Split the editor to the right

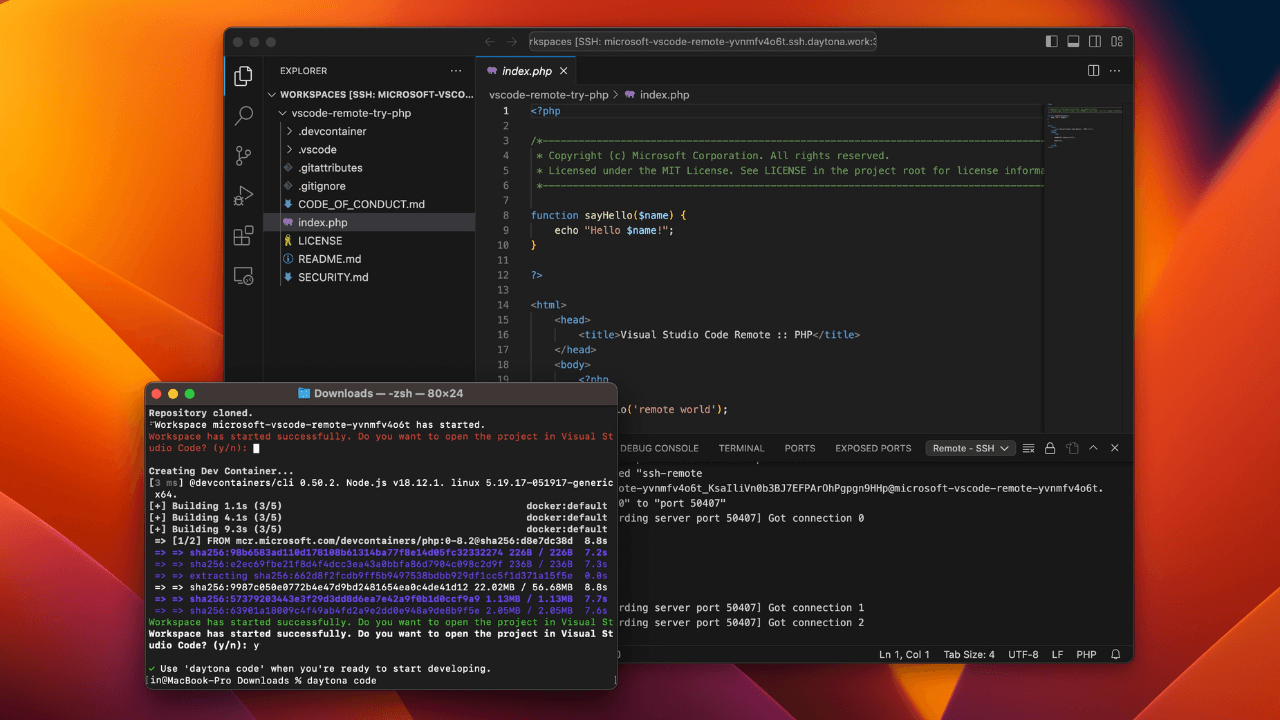[1093, 71]
